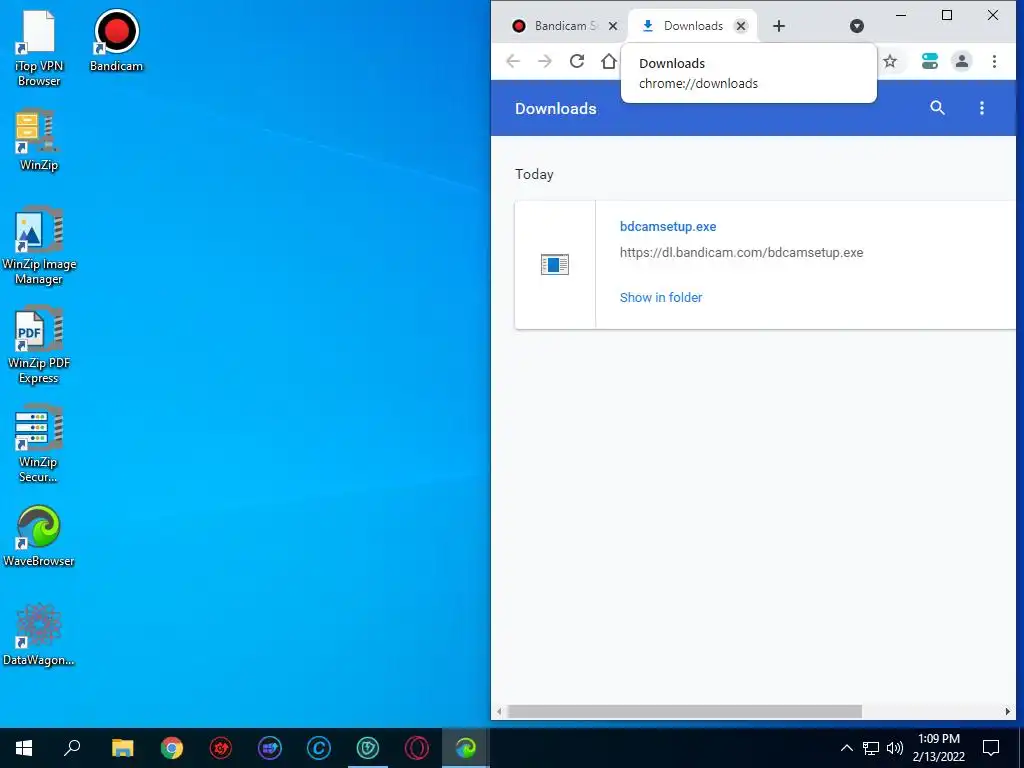Image resolution: width=1024 pixels, height=768 pixels.
Task: Open File Explorer from the taskbar
Action: point(122,748)
